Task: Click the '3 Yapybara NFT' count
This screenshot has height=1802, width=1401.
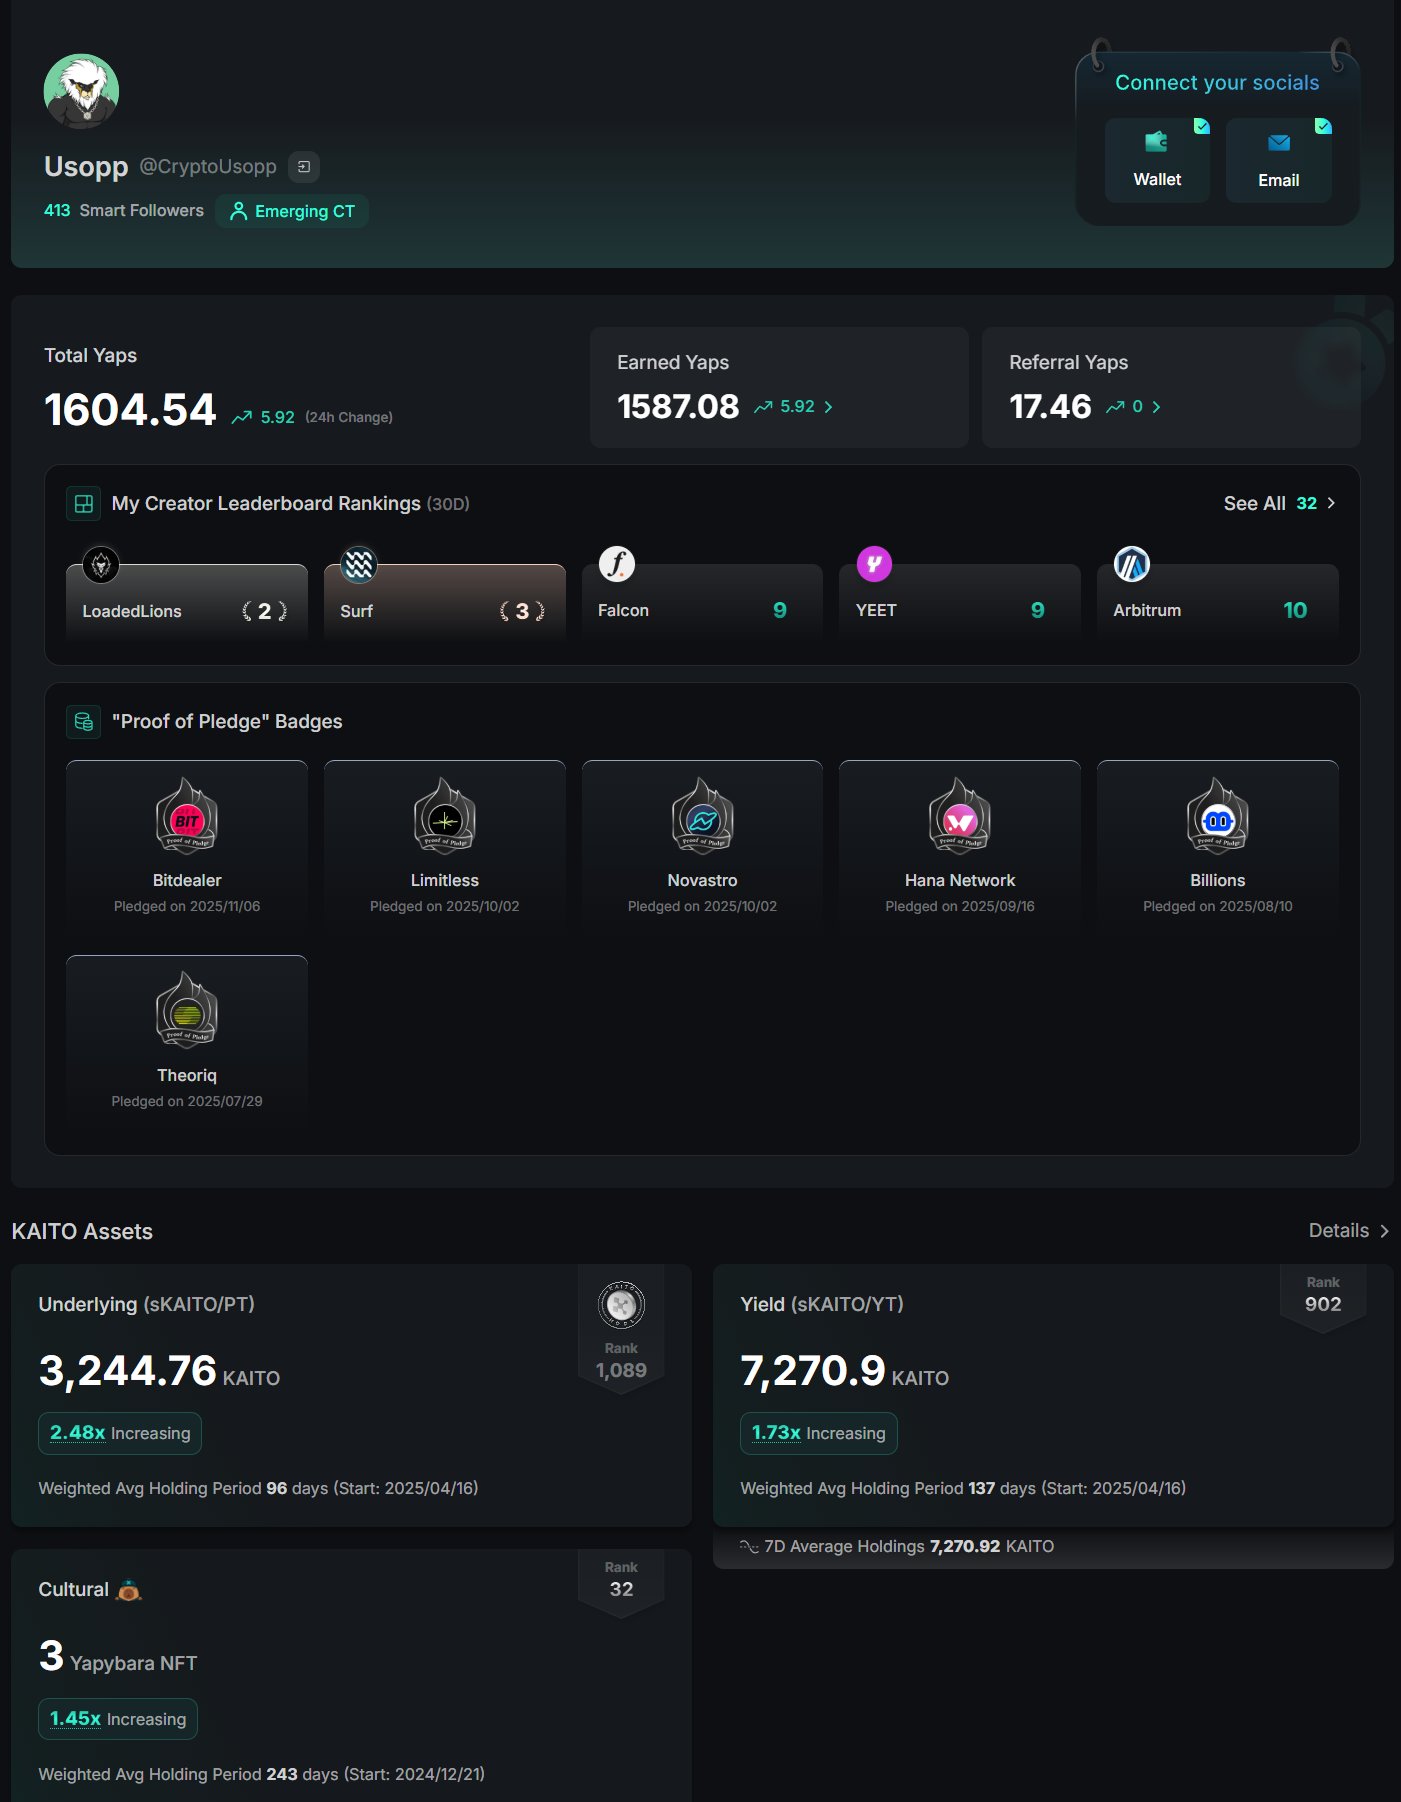Action: coord(118,1657)
